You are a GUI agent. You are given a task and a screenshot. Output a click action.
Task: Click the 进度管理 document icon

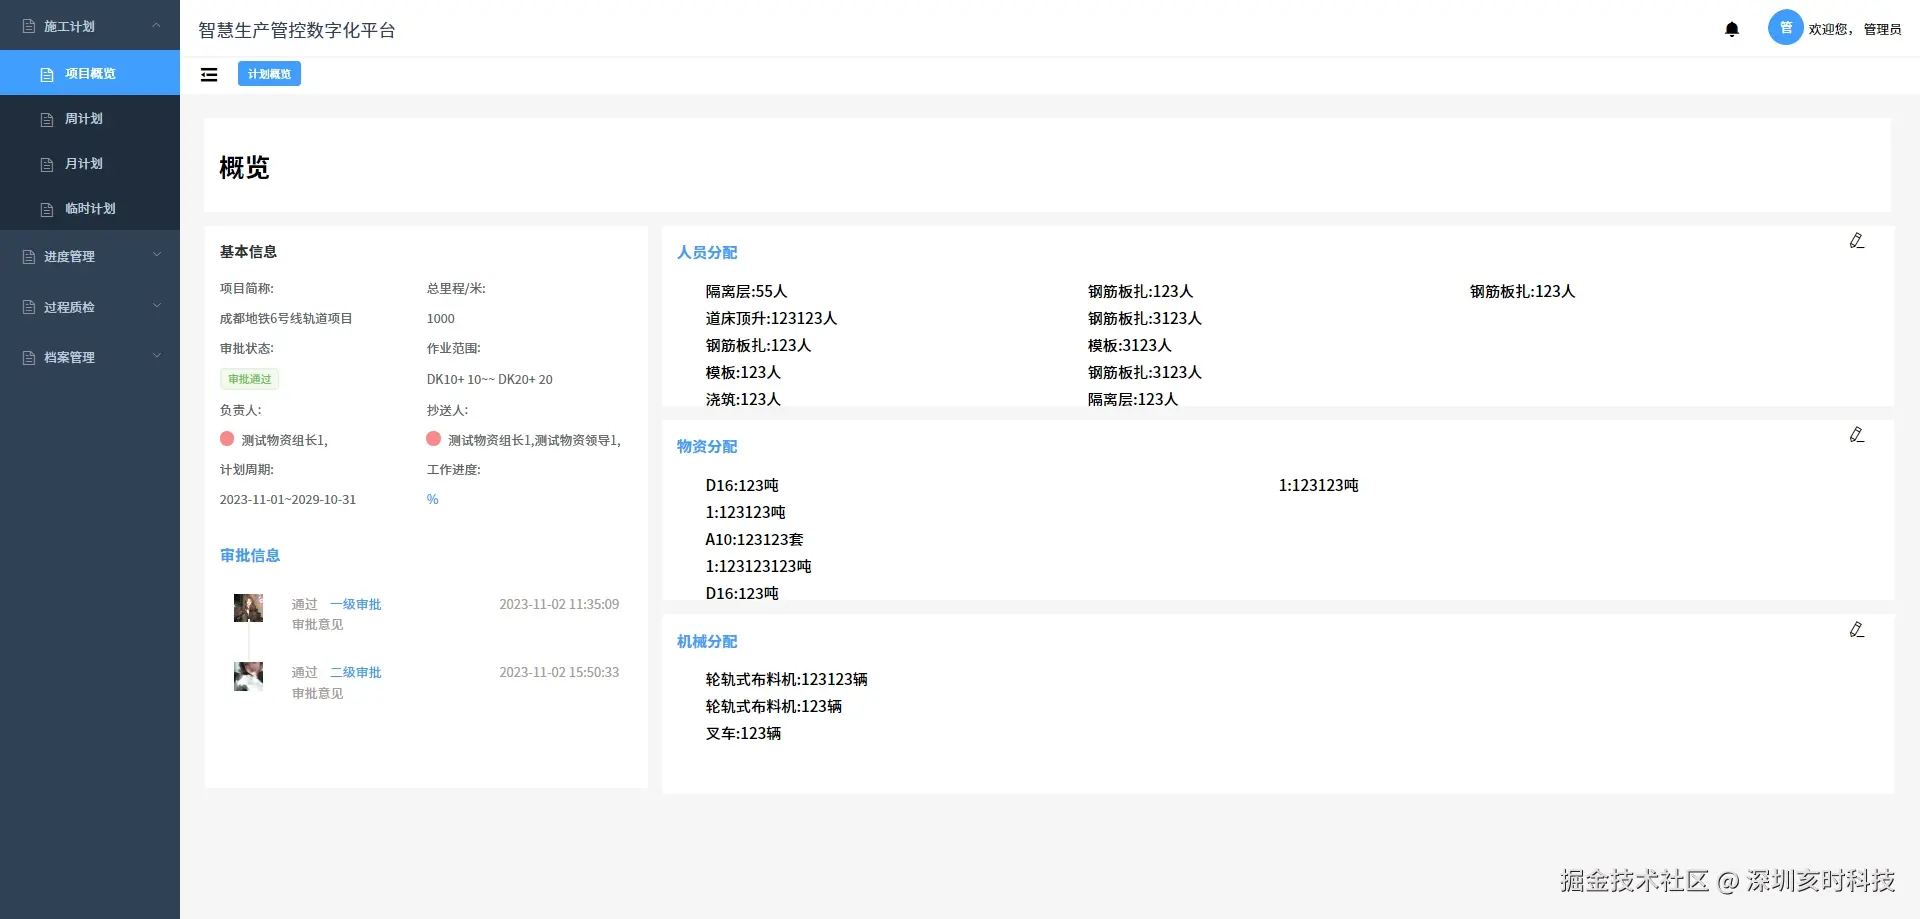click(29, 257)
